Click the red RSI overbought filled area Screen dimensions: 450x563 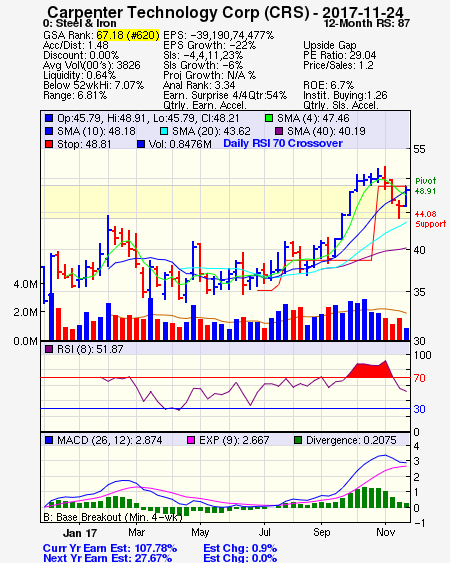(370, 371)
